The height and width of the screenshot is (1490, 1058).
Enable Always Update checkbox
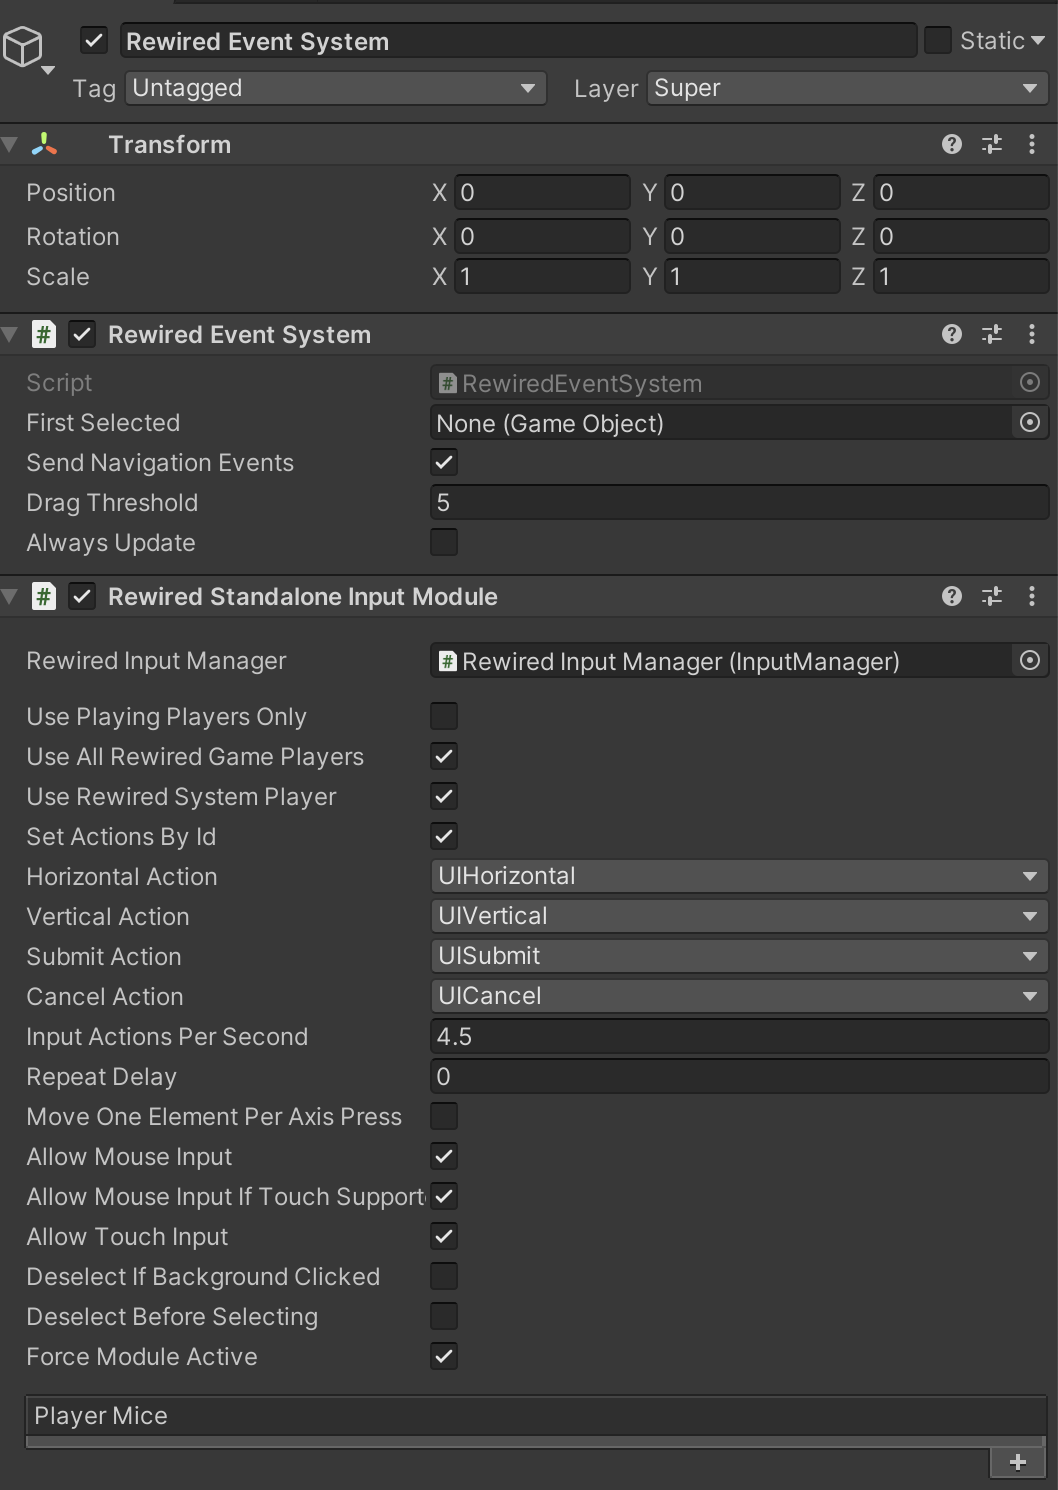[444, 542]
